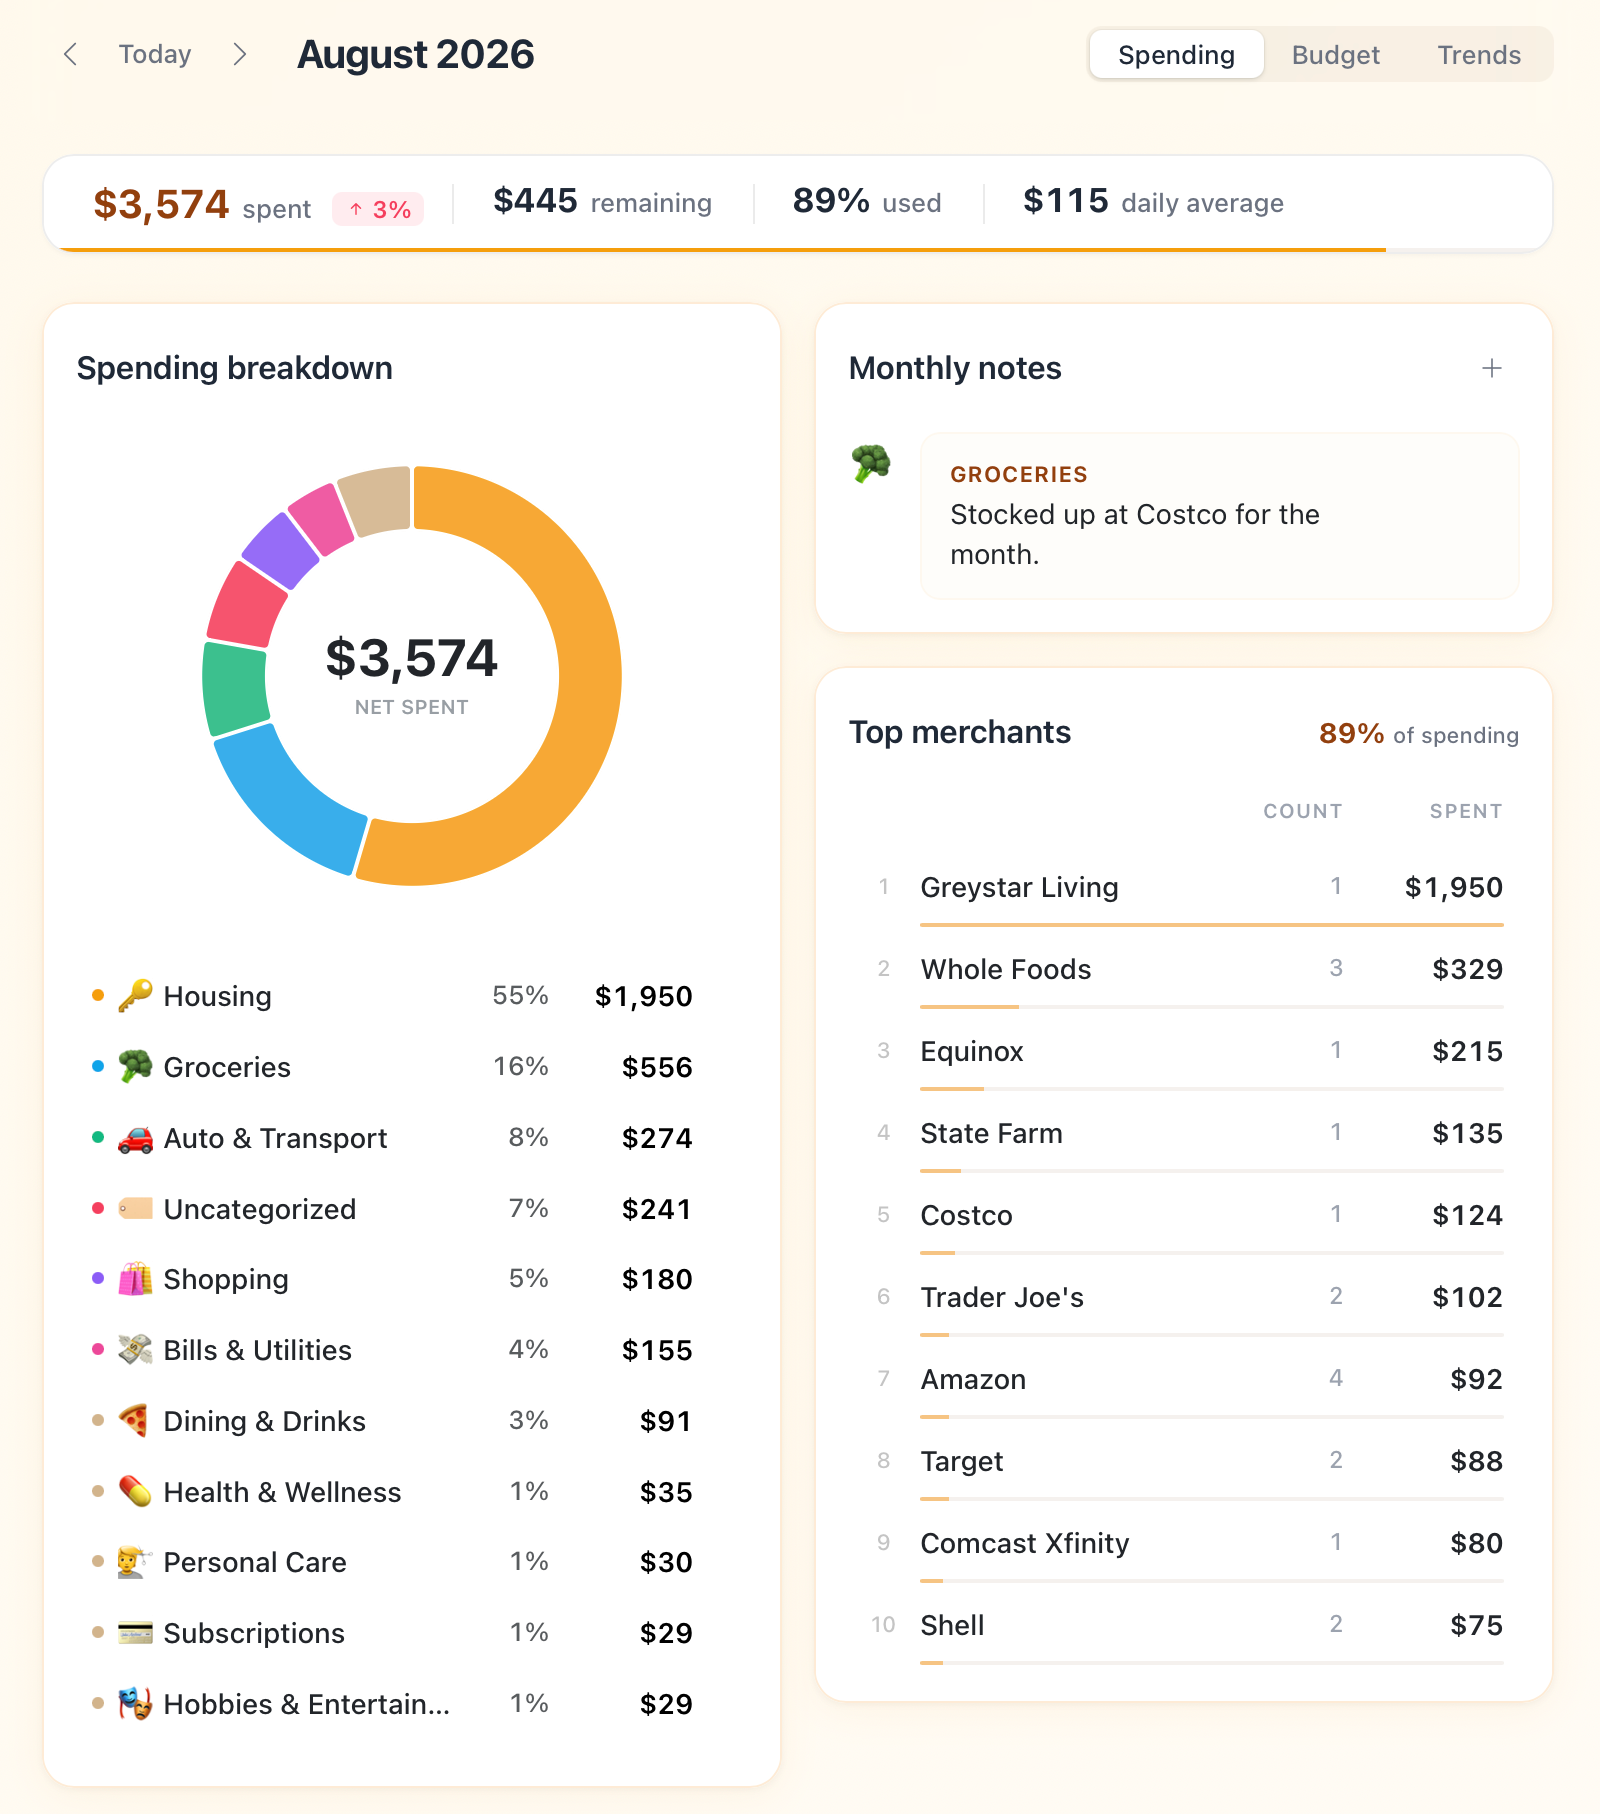Click the tag icon for Uncategorized
1600x1814 pixels.
pos(135,1209)
